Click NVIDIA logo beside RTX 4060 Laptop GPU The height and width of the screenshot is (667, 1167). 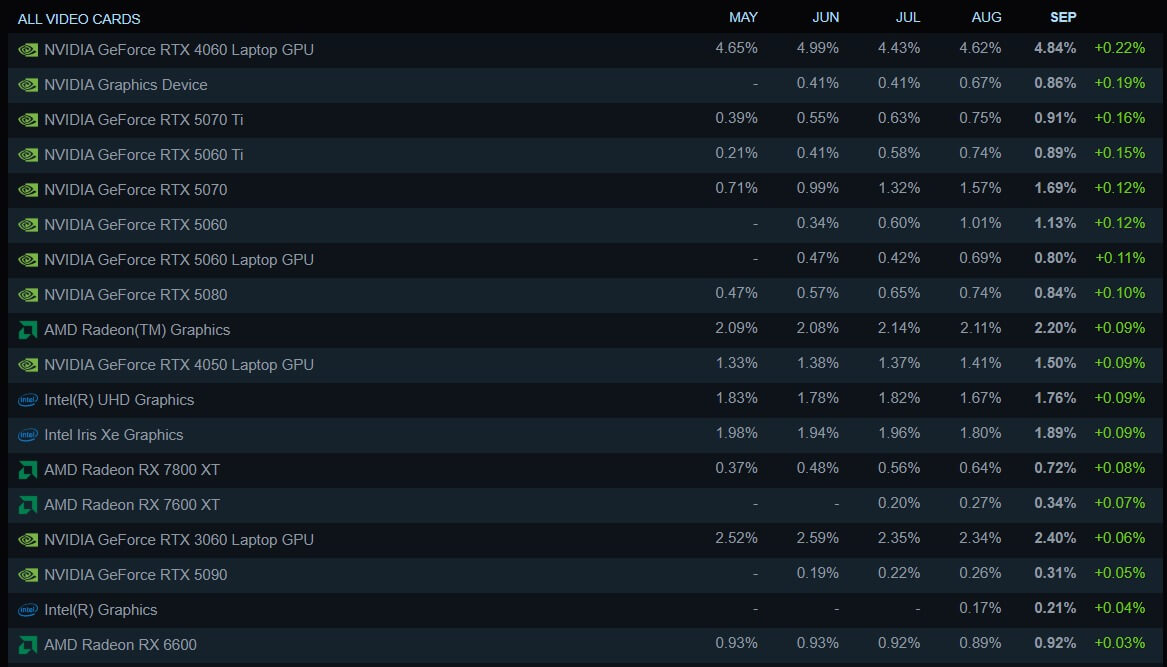(x=28, y=50)
